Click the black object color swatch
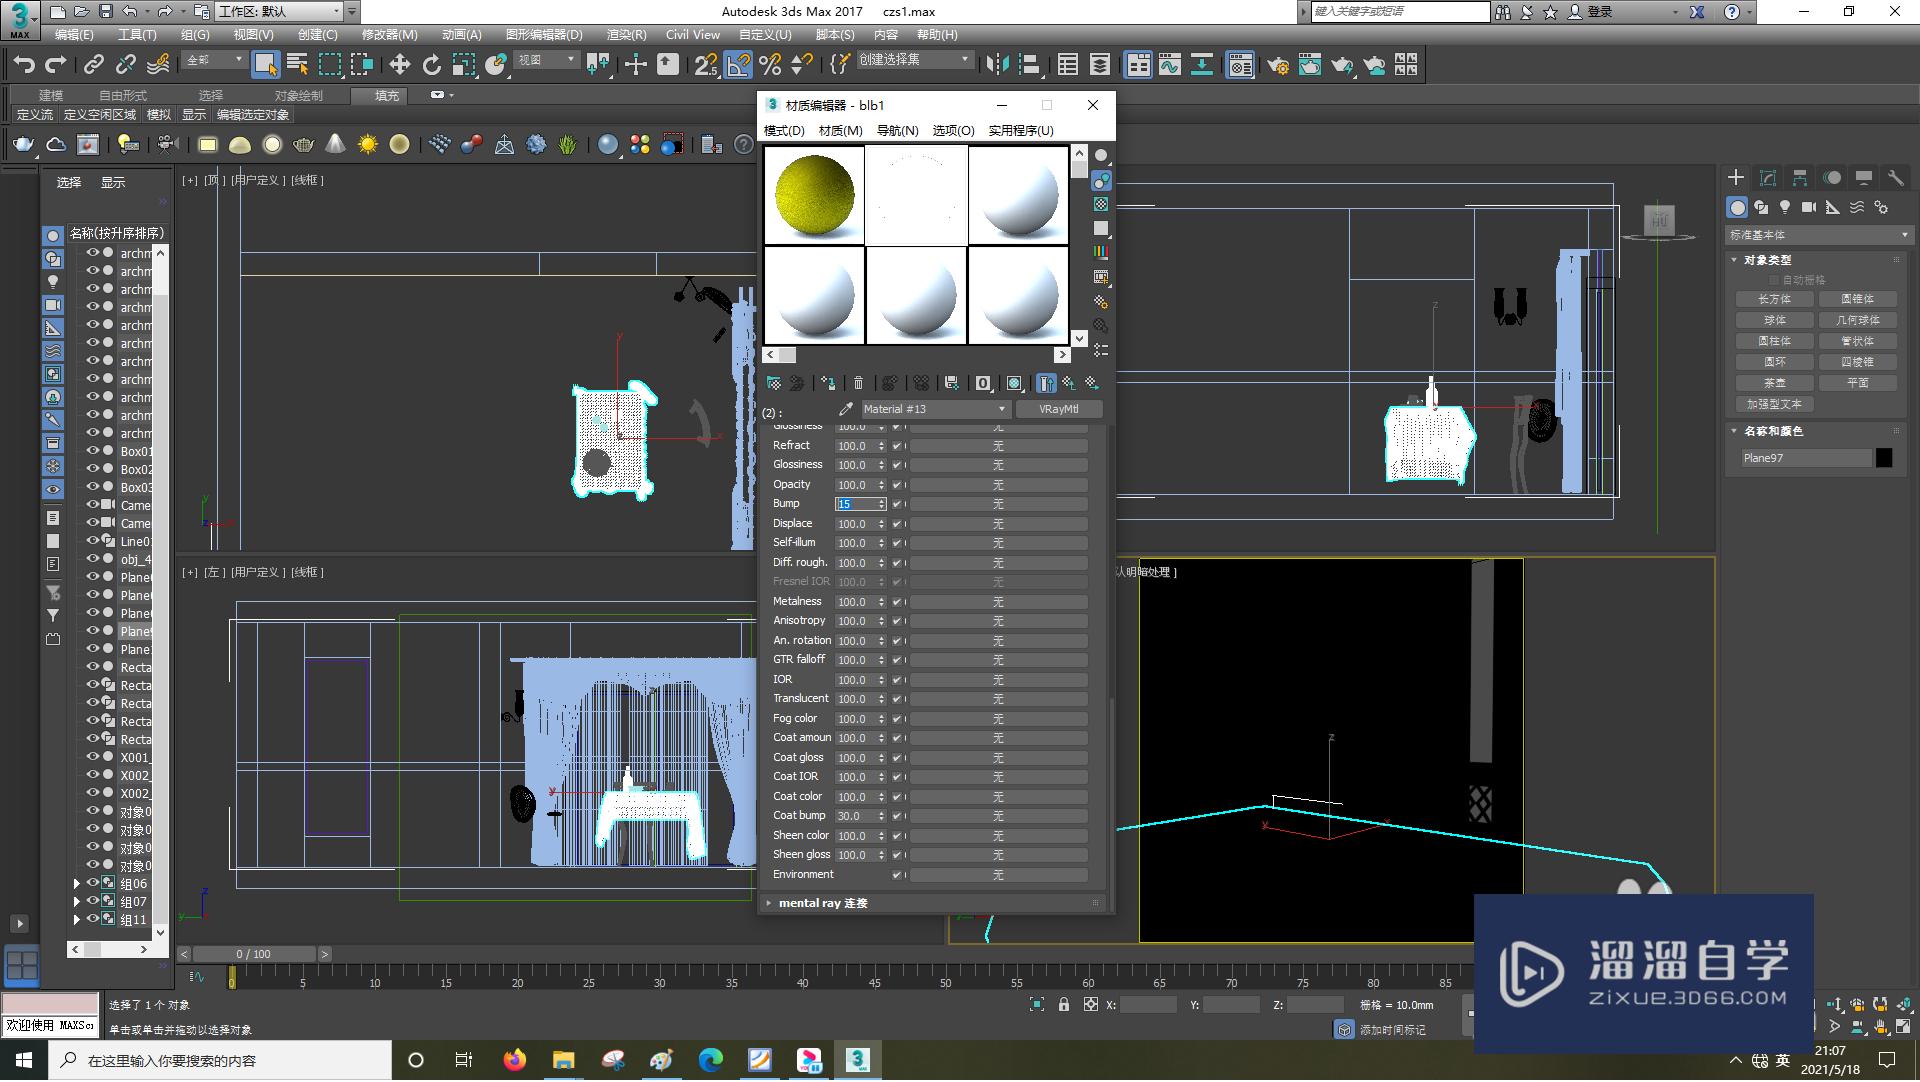 point(1884,458)
